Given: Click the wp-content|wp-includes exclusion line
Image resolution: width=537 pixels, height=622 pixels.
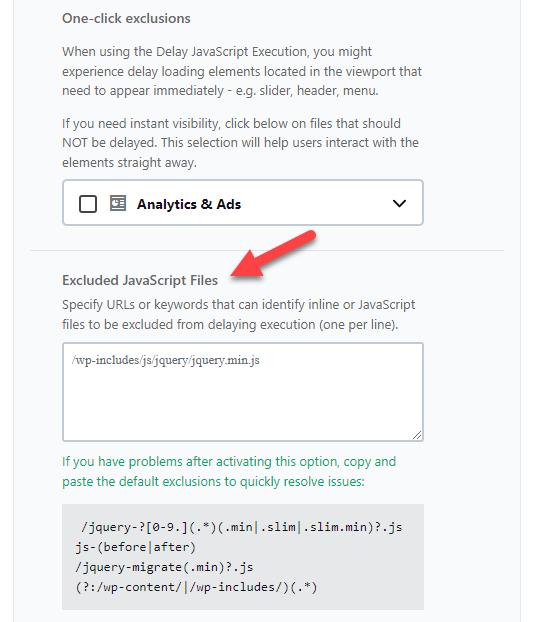Looking at the screenshot, I should point(196,587).
